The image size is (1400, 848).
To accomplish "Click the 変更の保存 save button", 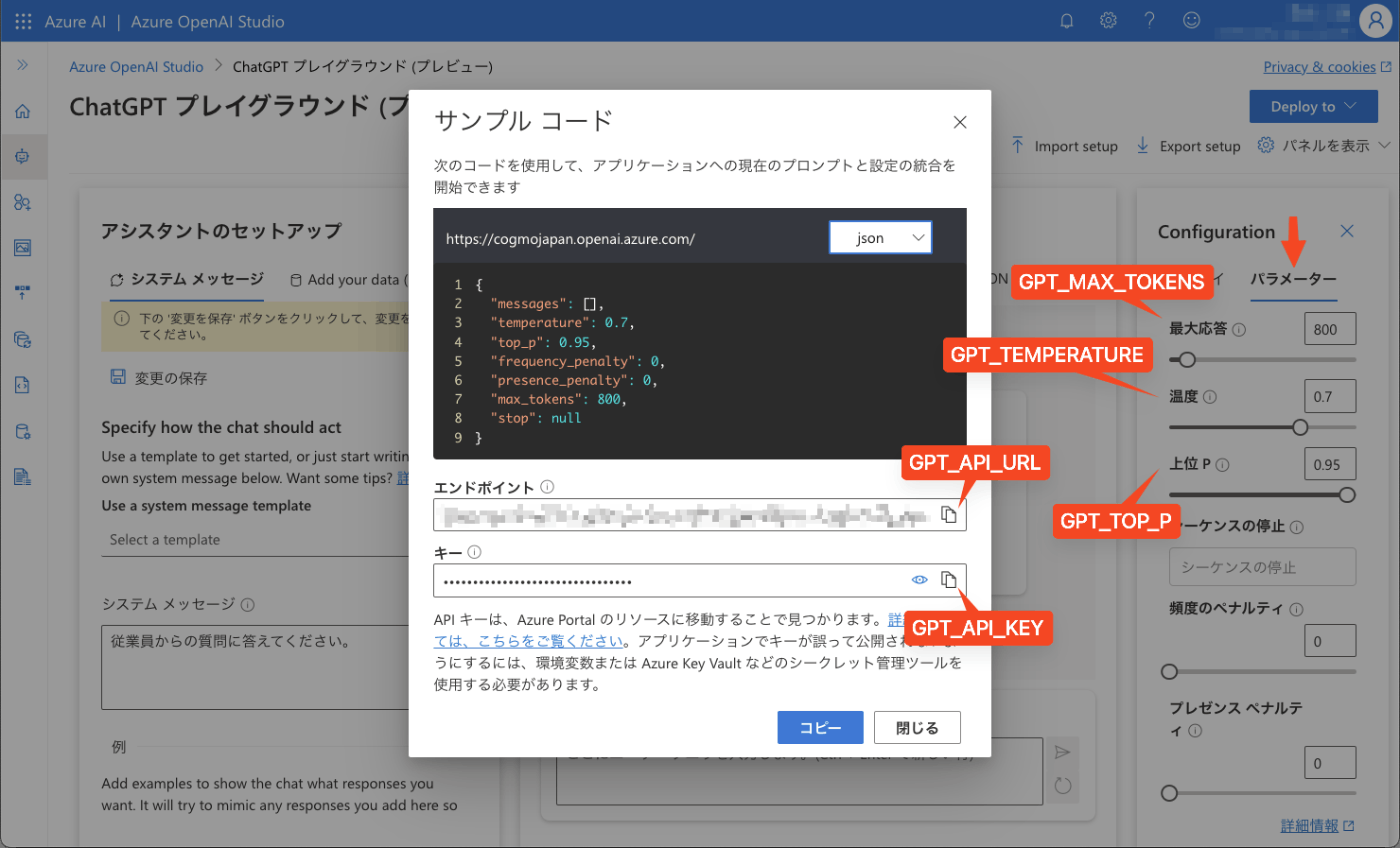I will (x=160, y=378).
